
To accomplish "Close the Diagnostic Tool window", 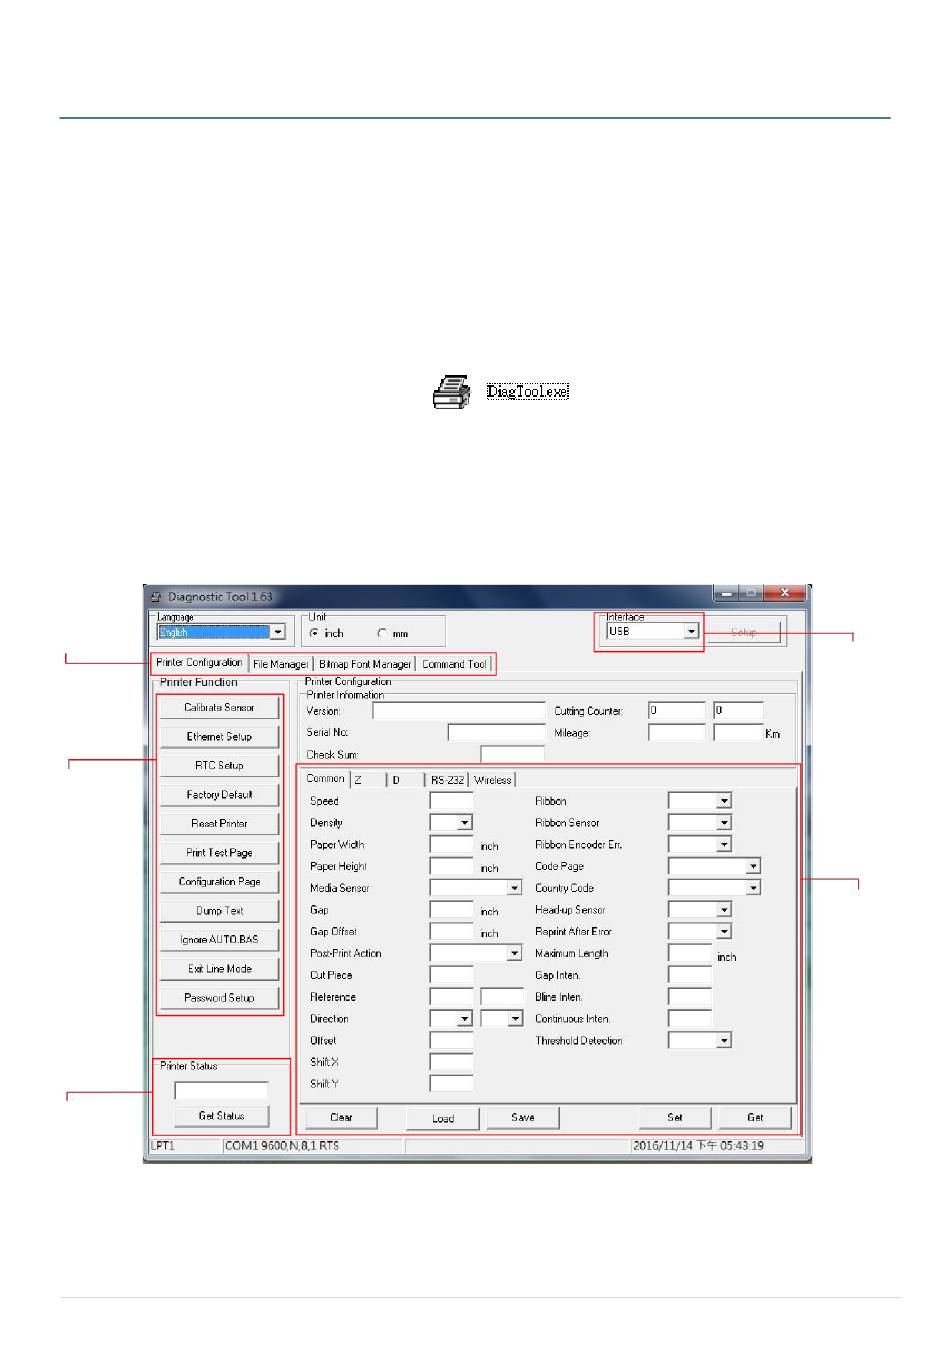I will pyautogui.click(x=785, y=593).
